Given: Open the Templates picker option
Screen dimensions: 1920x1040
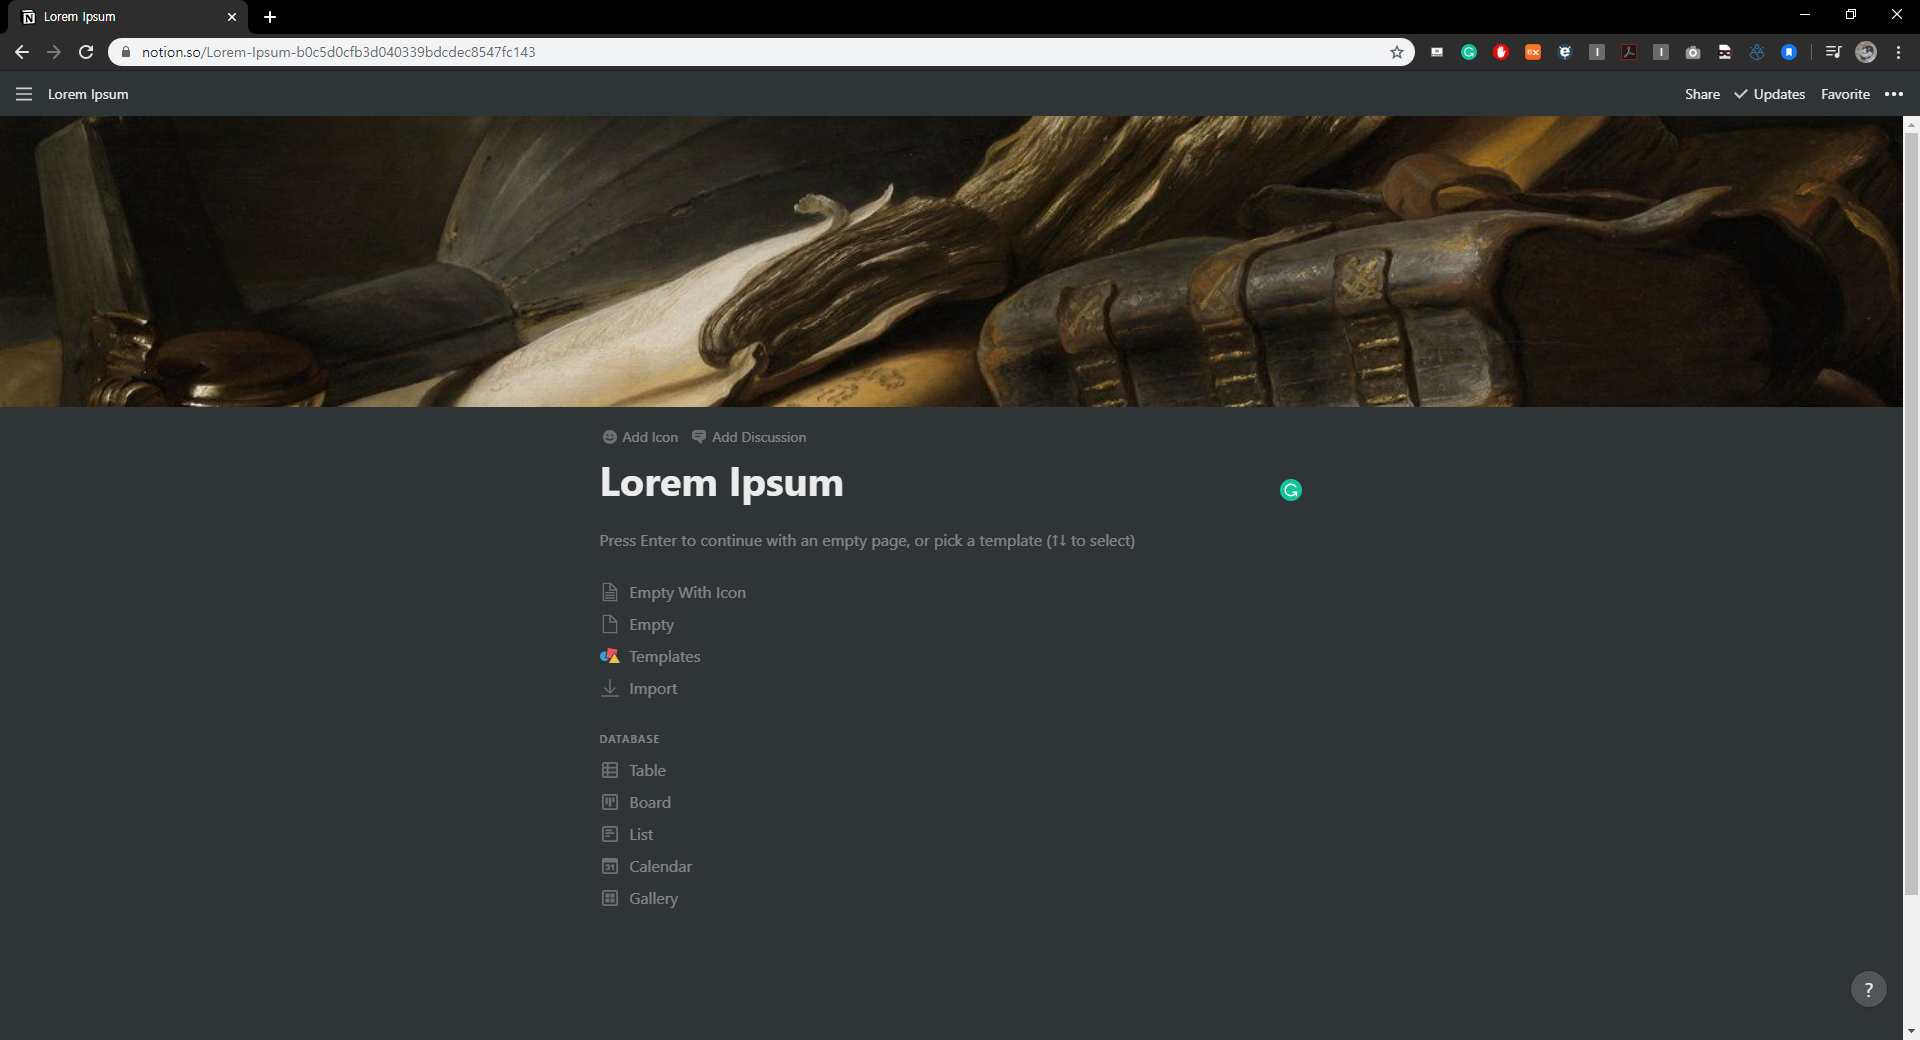Looking at the screenshot, I should coord(651,656).
